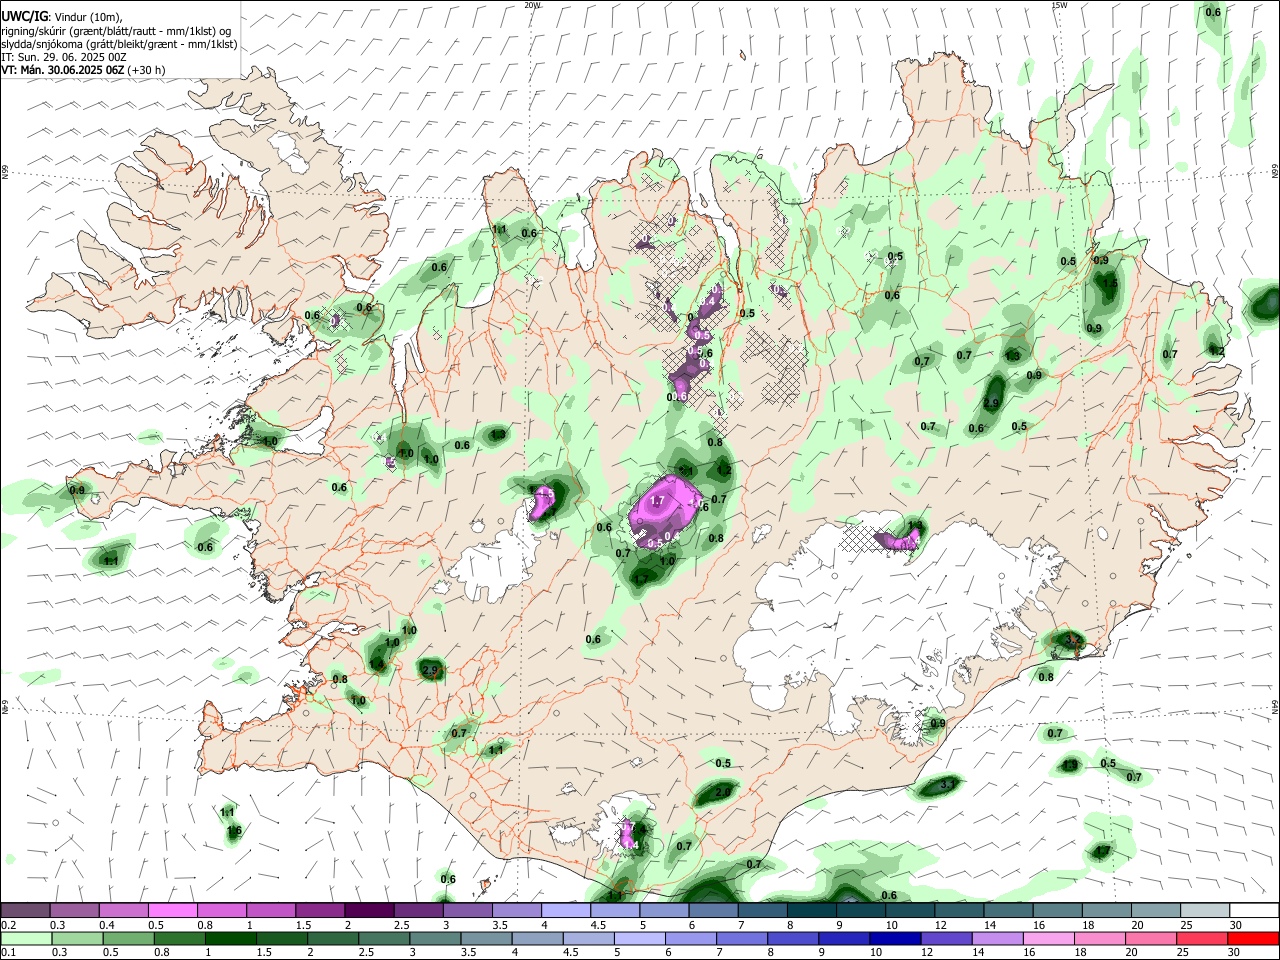Pick the bright pink 0.5 swatch in upper legend
1280x960 pixels.
(x=172, y=910)
